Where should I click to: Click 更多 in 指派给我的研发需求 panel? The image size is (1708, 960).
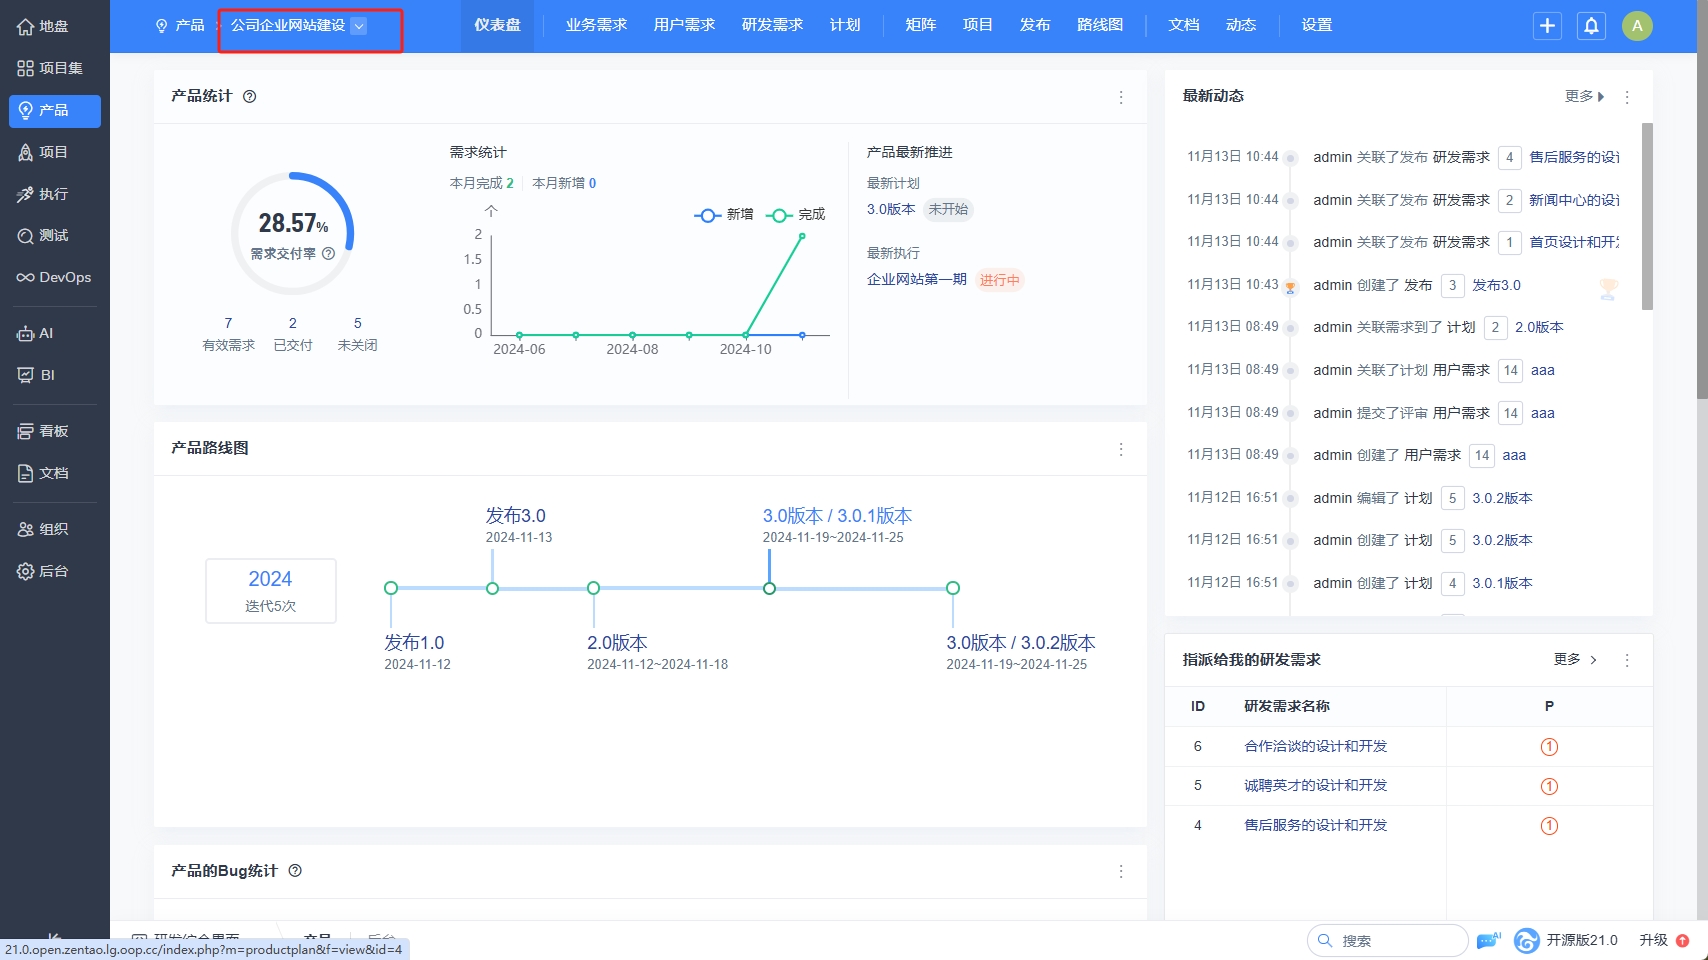coord(1575,659)
